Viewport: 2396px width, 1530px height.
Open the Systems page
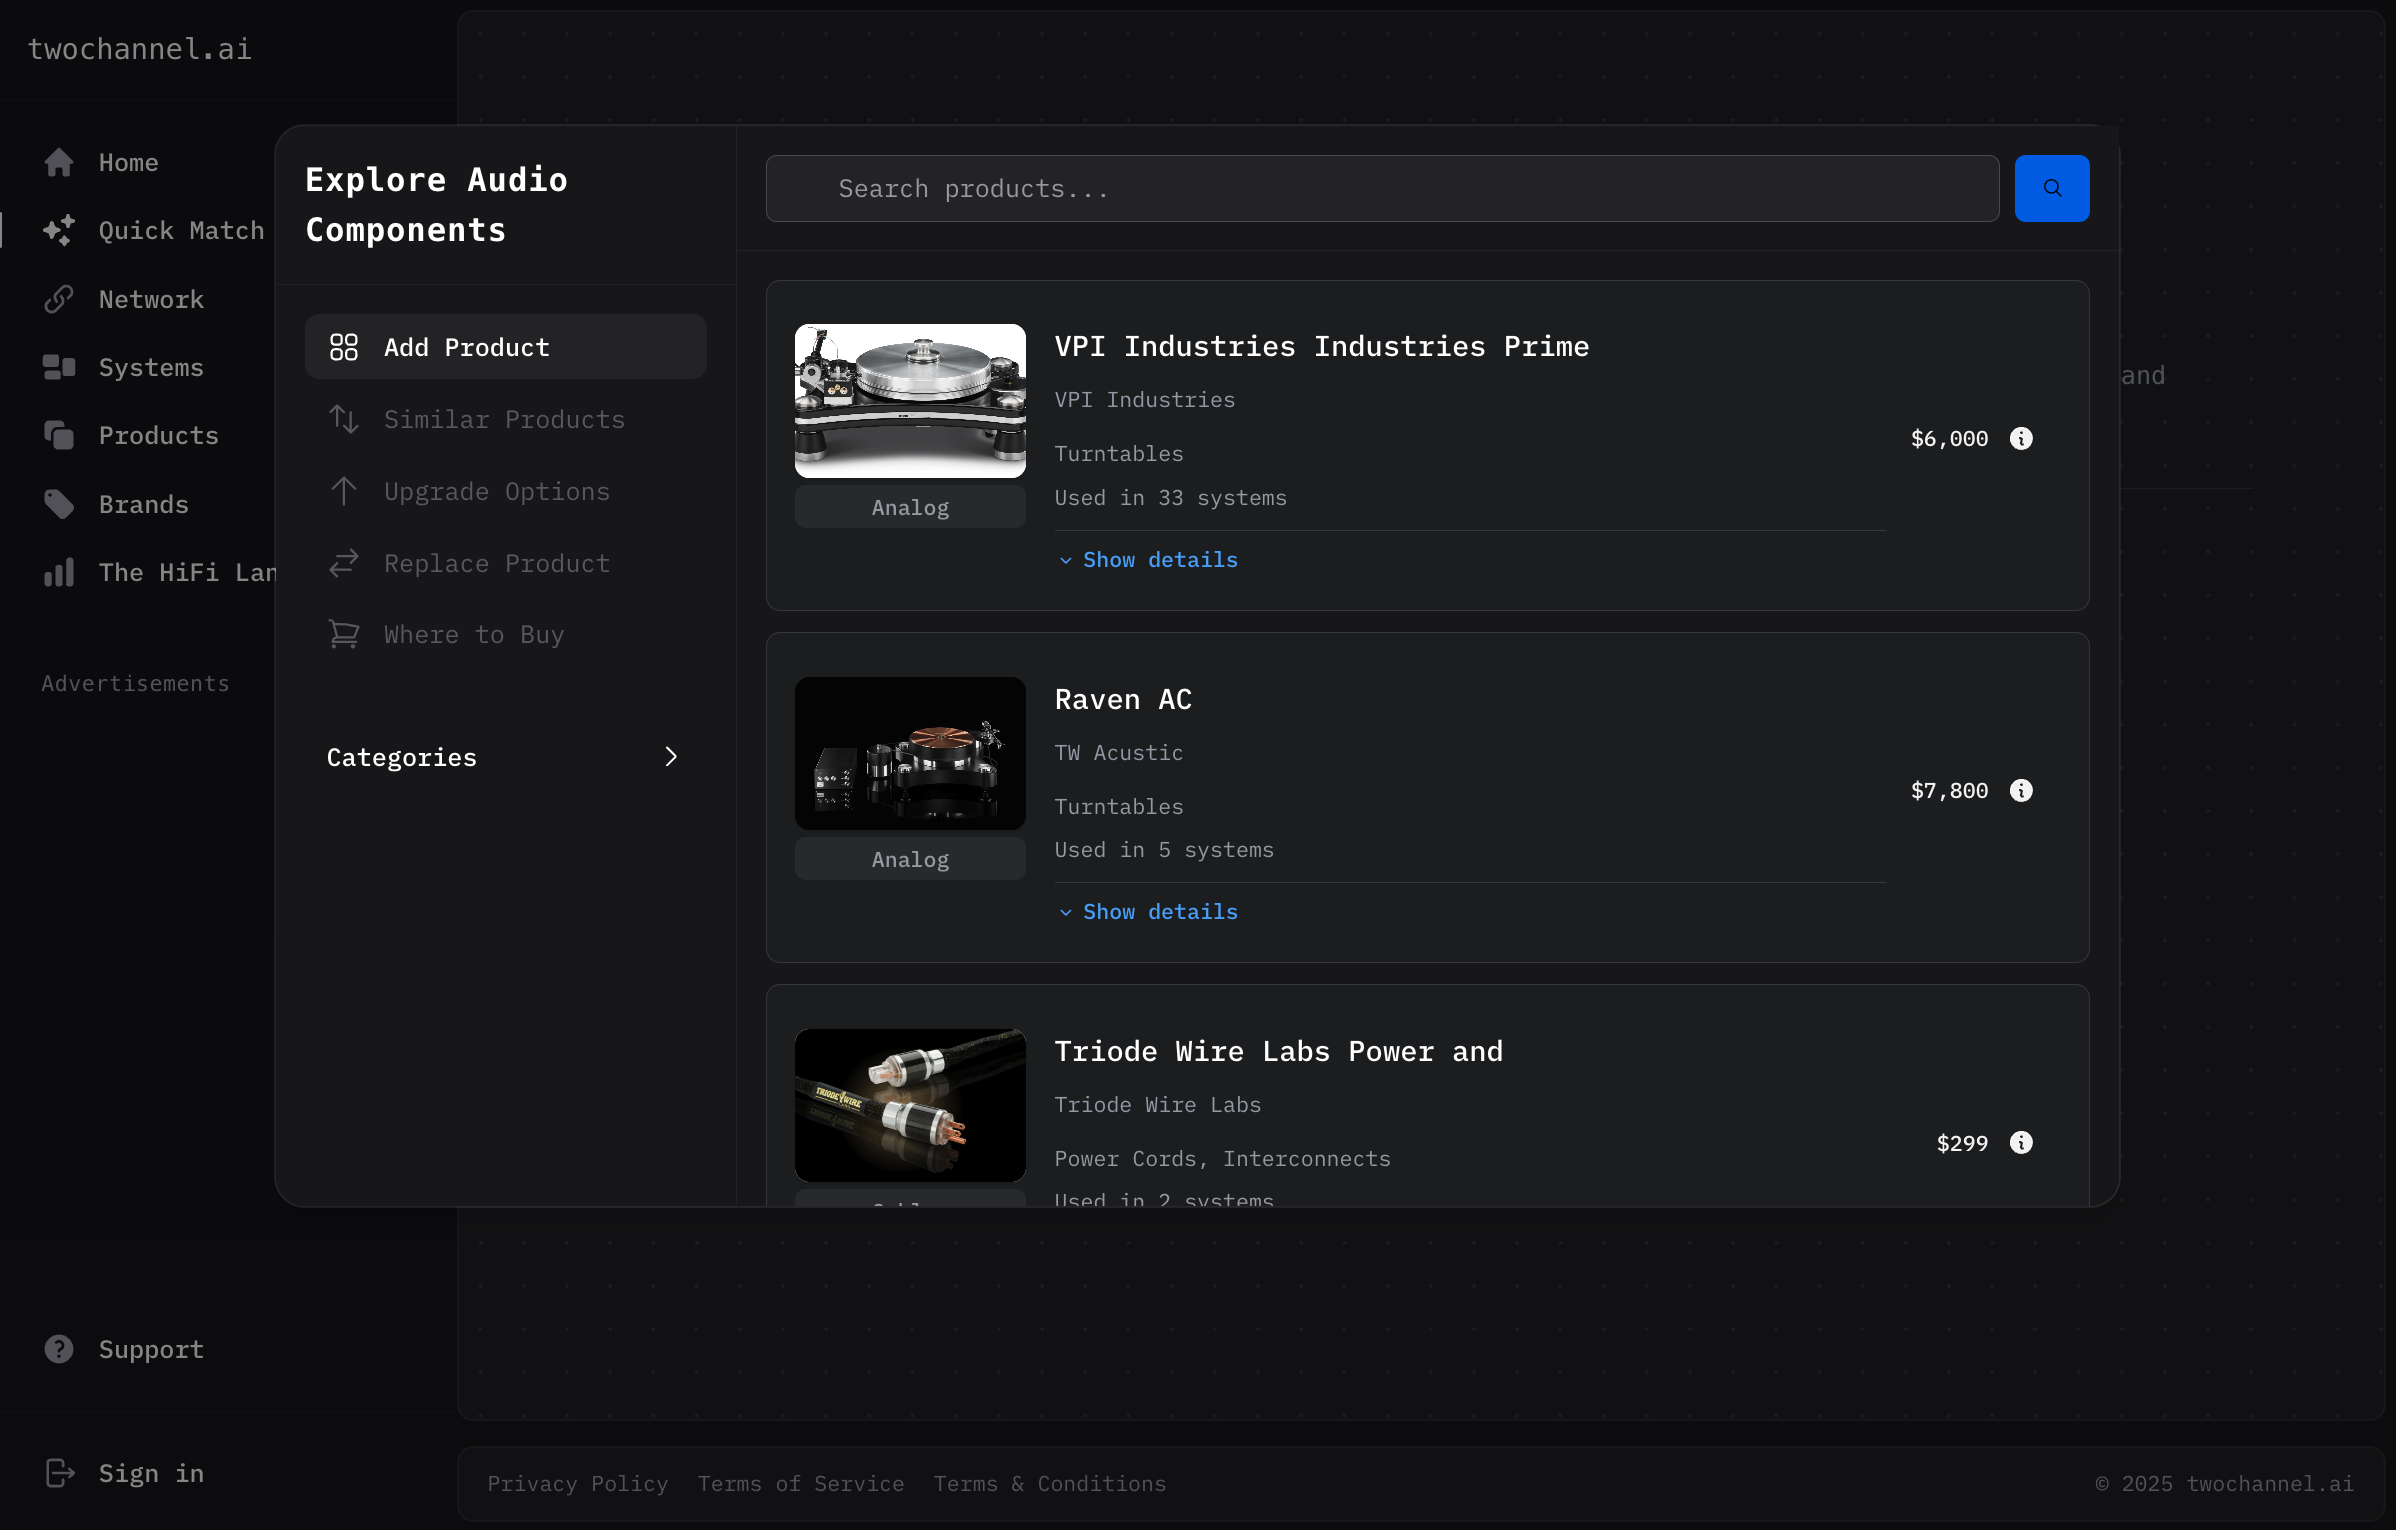151,367
